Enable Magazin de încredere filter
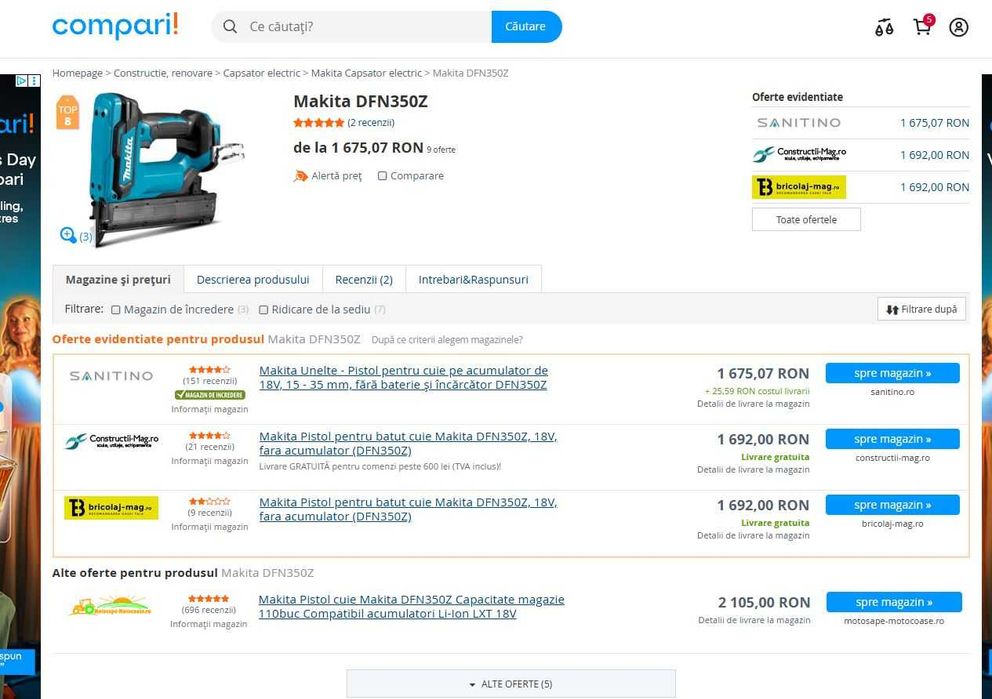This screenshot has height=699, width=992. click(116, 310)
